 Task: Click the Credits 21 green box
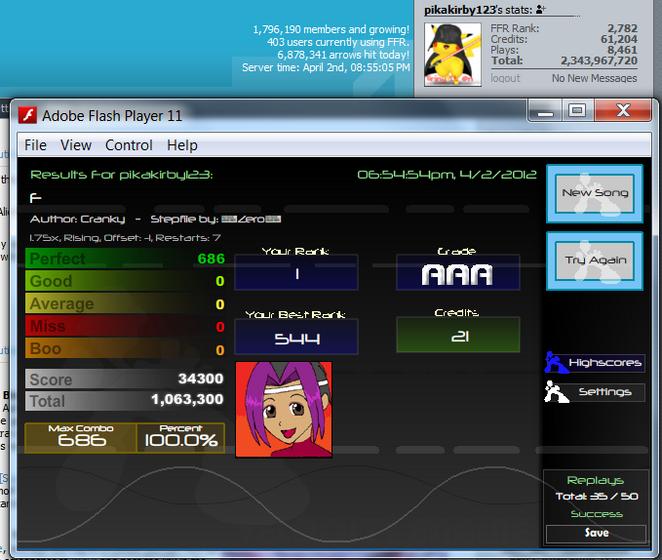(458, 335)
